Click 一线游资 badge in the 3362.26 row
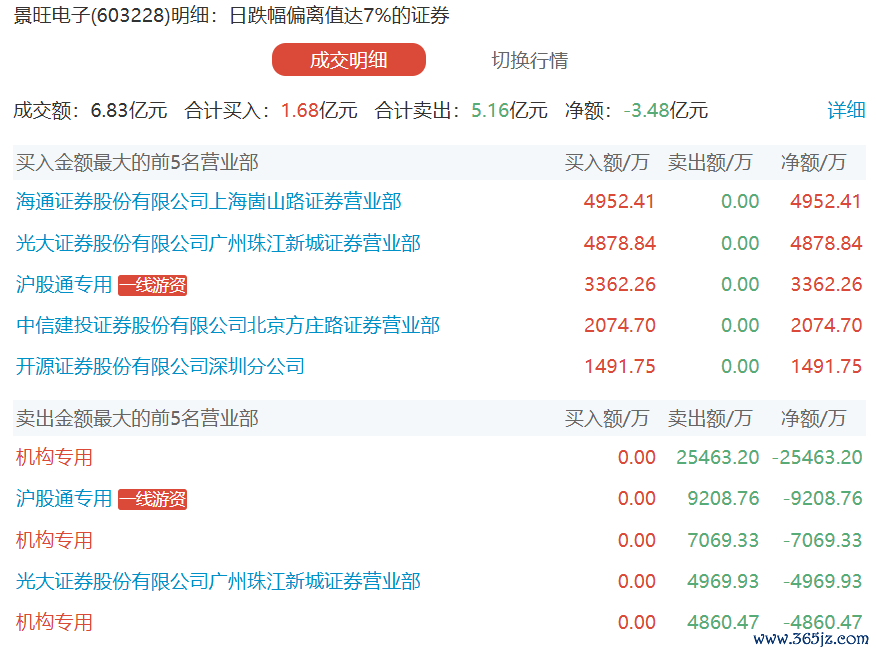The image size is (876, 654). point(153,285)
